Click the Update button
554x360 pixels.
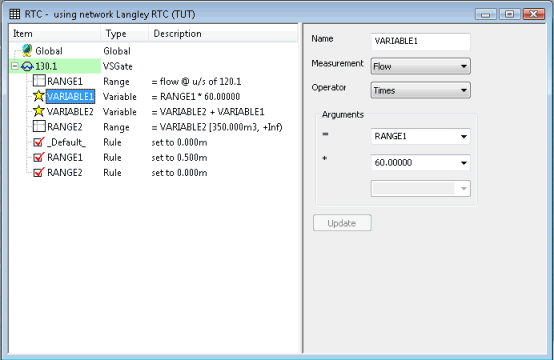[x=342, y=223]
